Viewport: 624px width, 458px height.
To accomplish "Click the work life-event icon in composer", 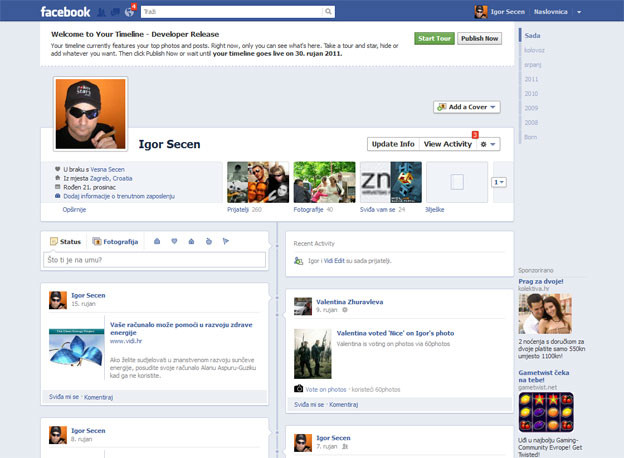I will (157, 241).
